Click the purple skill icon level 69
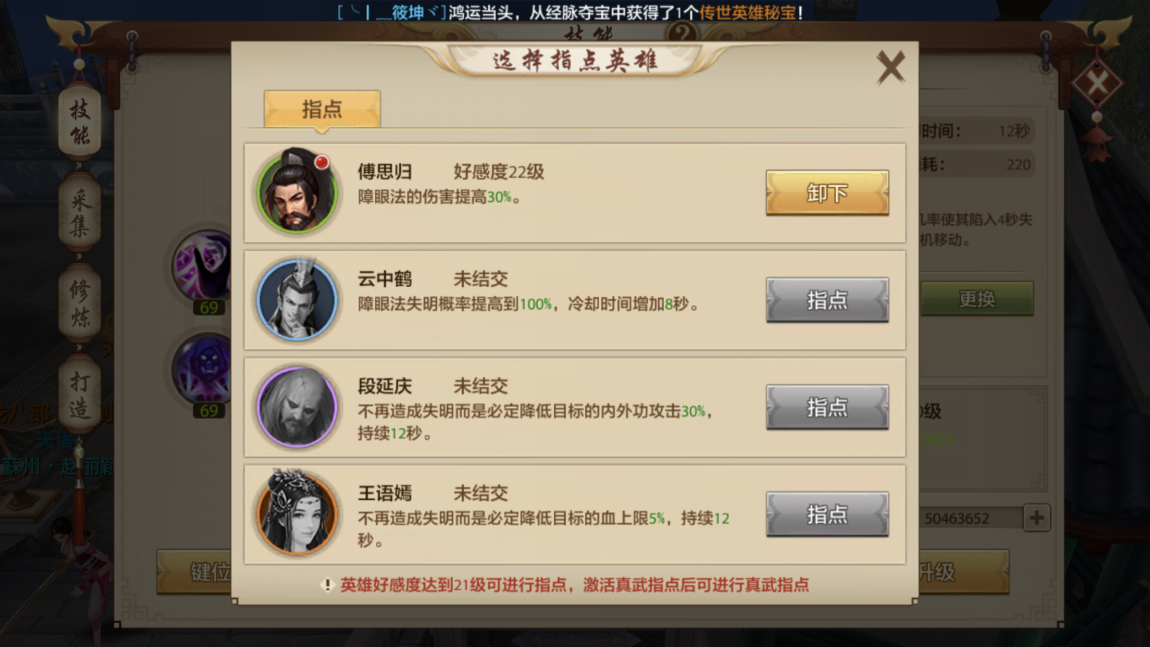This screenshot has height=647, width=1150. (203, 266)
